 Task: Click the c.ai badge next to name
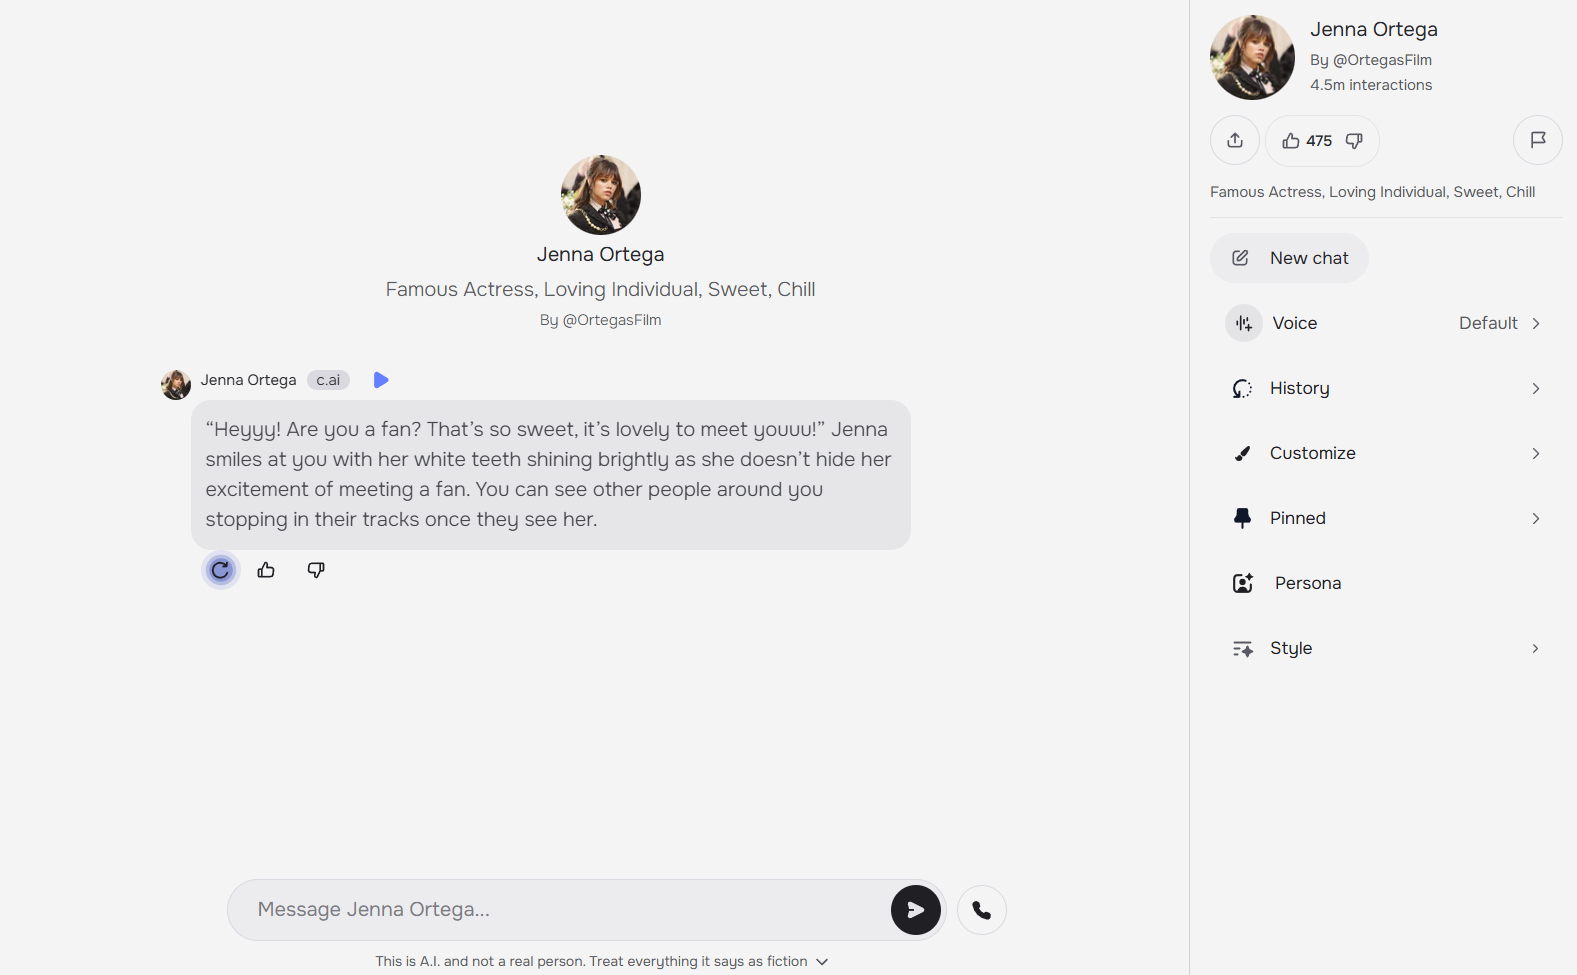pos(328,380)
